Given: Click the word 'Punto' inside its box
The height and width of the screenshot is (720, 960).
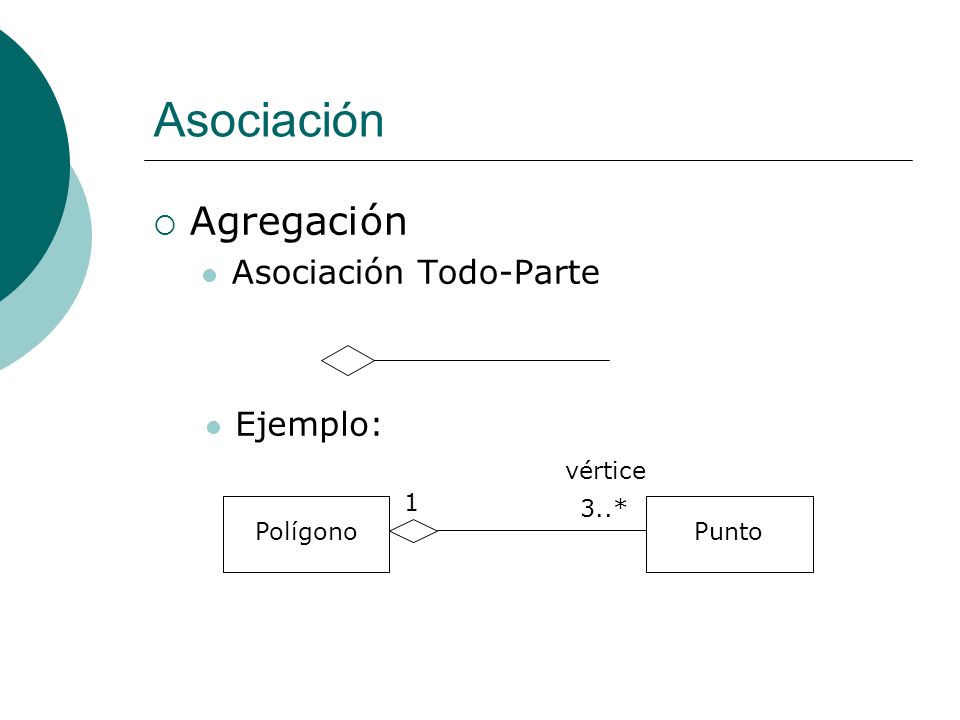Looking at the screenshot, I should click(x=728, y=531).
